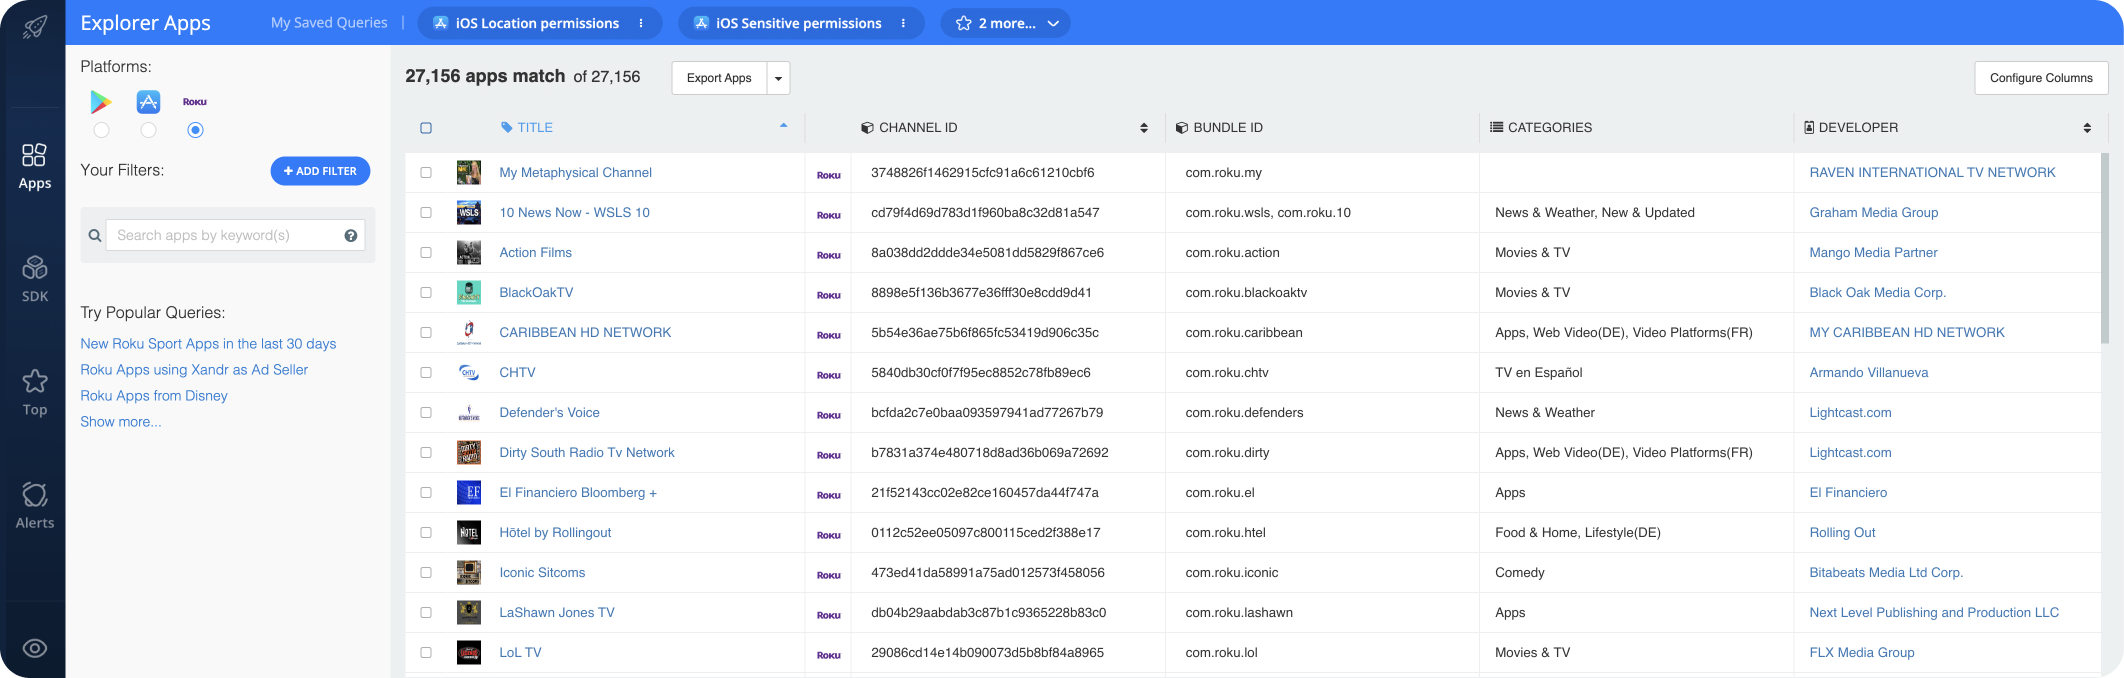Click the Google Play platform icon
This screenshot has height=678, width=2124.
click(101, 101)
